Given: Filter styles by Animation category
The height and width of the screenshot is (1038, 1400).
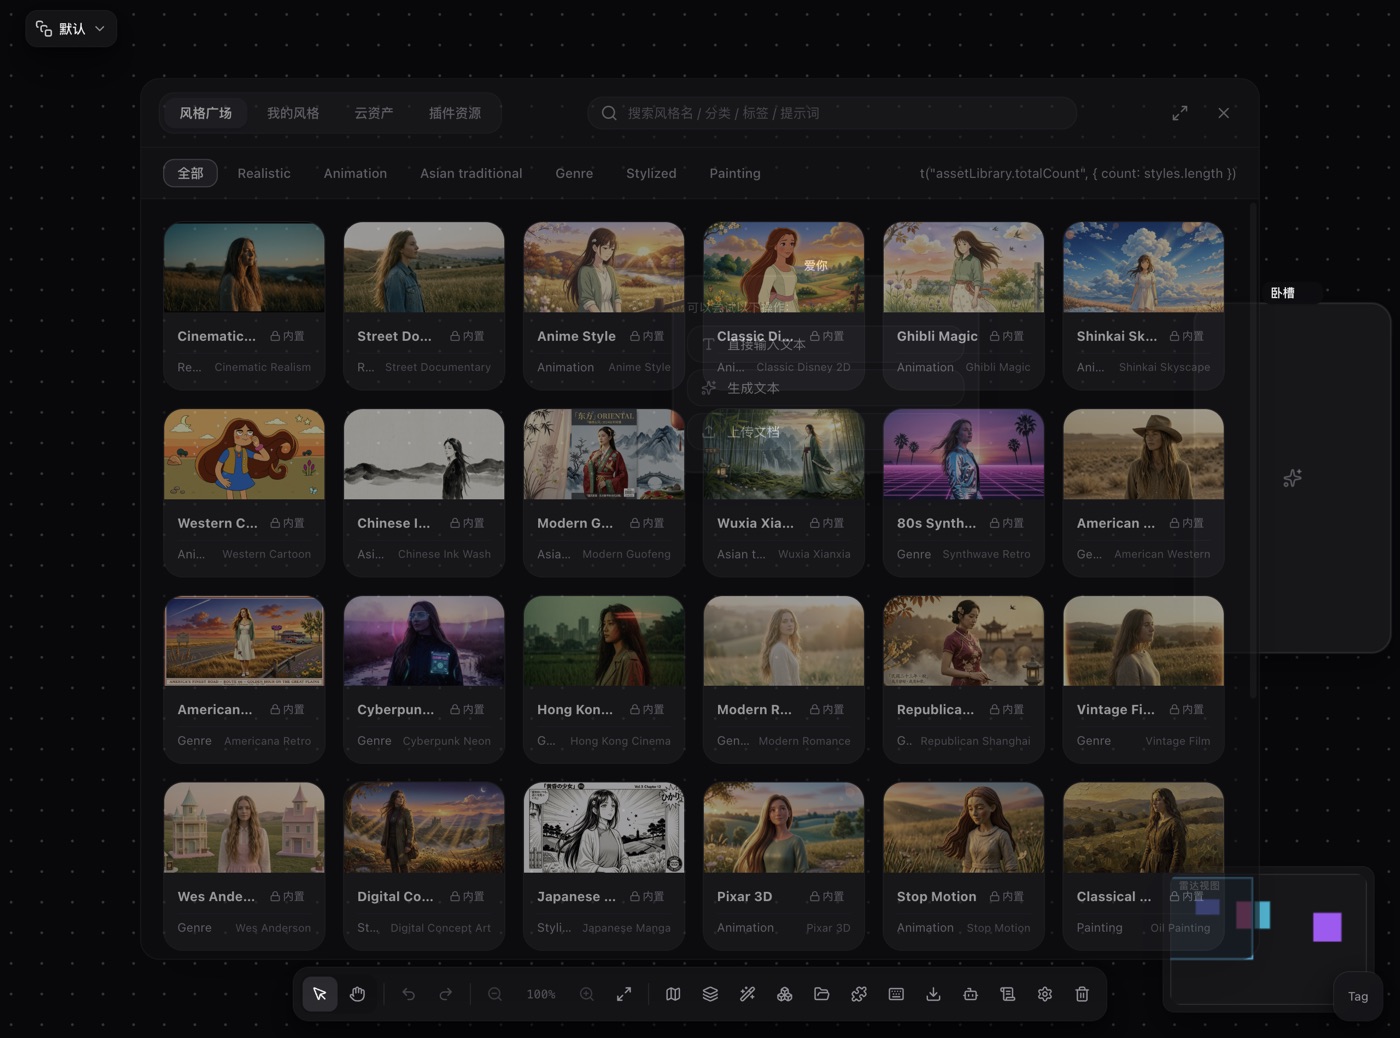Looking at the screenshot, I should click(355, 173).
